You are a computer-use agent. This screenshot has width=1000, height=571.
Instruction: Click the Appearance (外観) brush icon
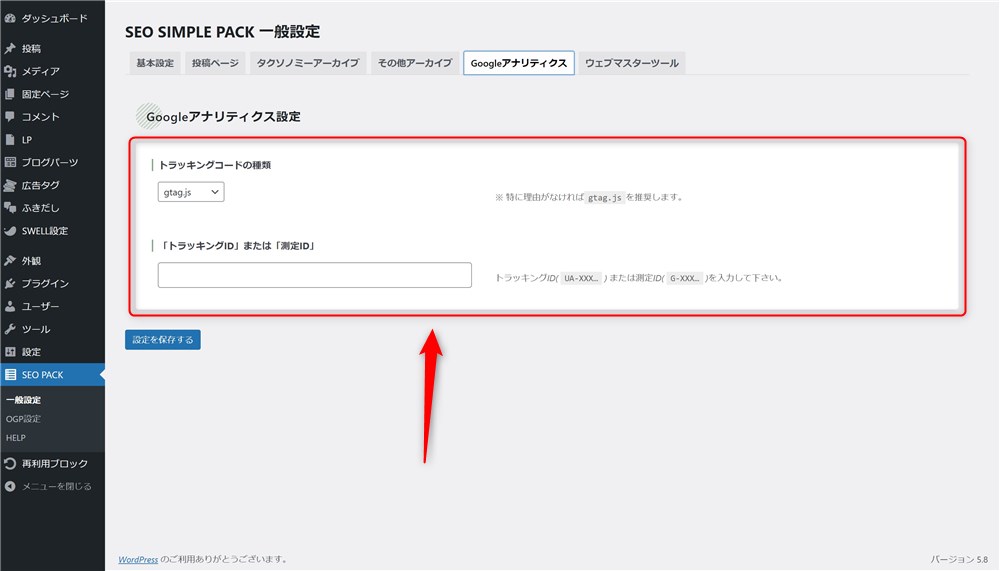click(x=10, y=260)
